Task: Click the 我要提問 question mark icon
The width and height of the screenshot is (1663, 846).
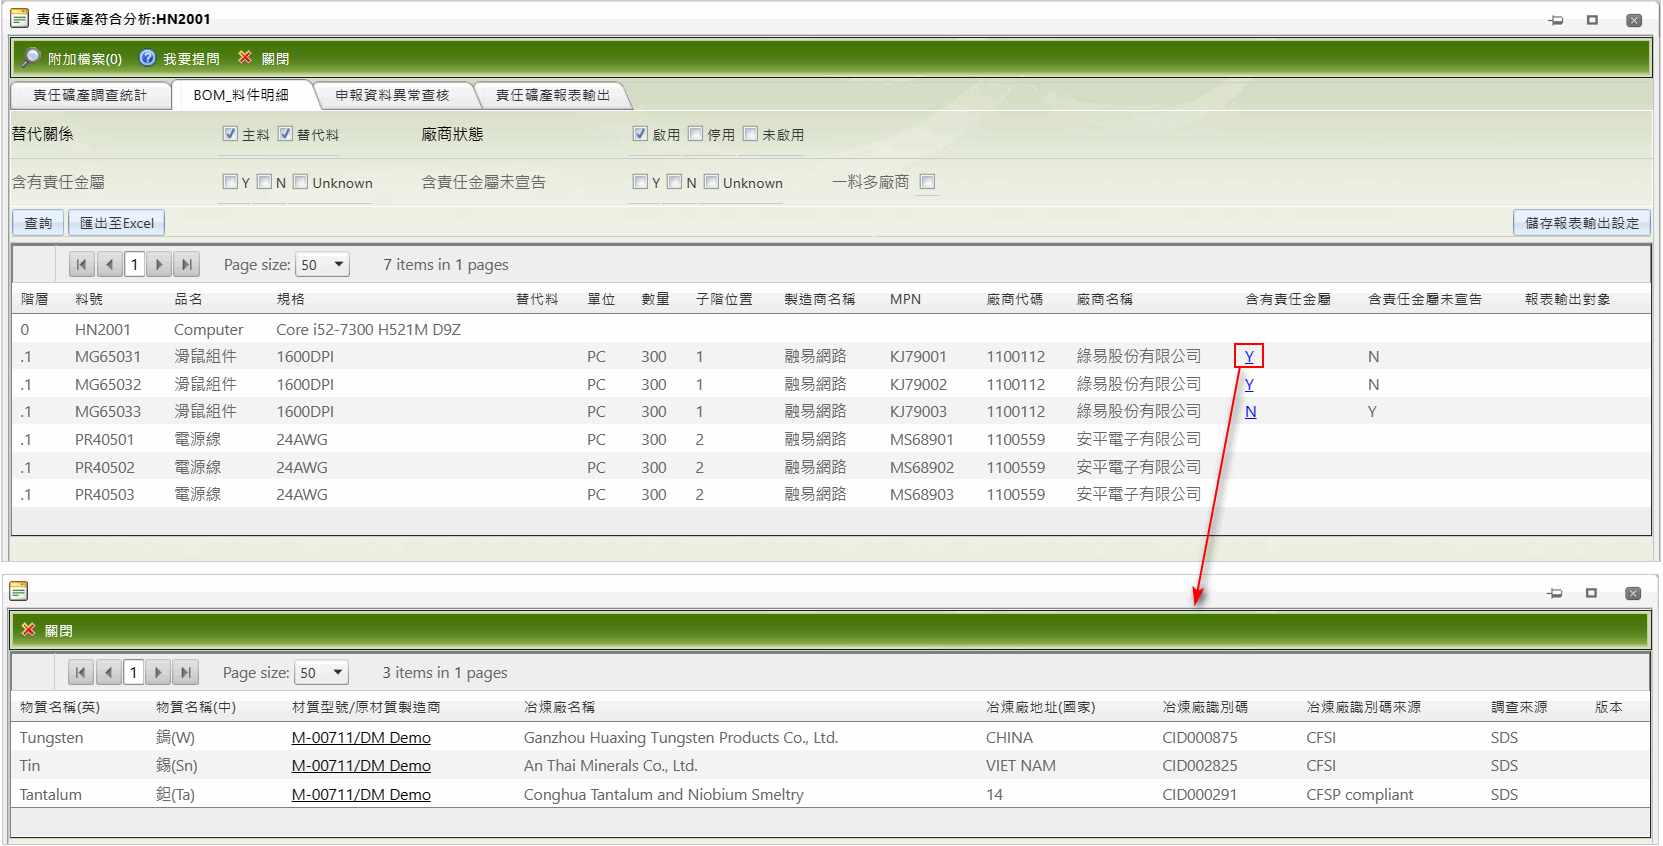Action: point(148,58)
